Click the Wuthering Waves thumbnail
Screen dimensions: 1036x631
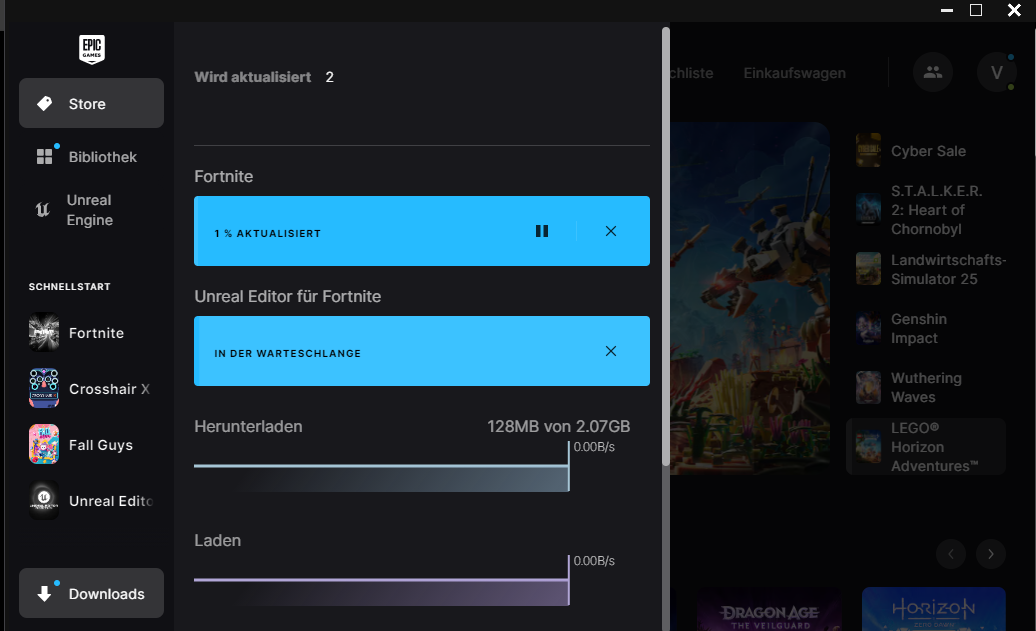tap(868, 388)
